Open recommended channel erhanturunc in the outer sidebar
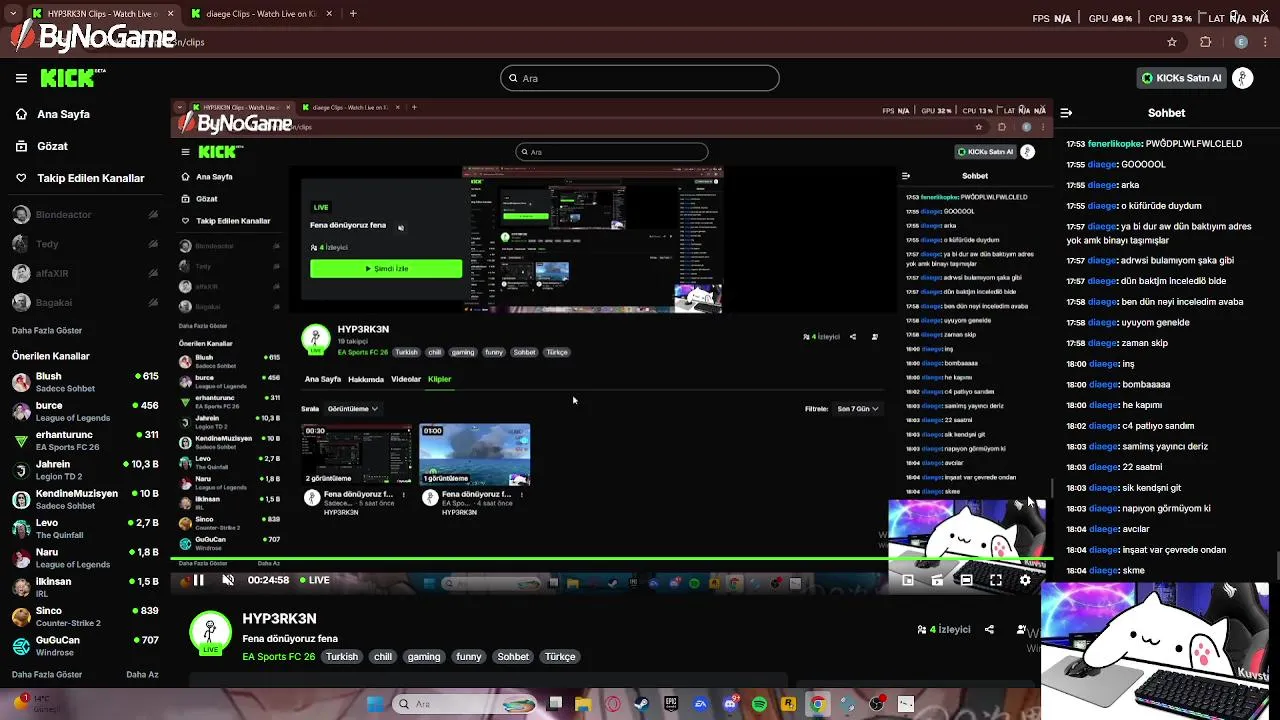This screenshot has height=720, width=1280. tap(85, 441)
